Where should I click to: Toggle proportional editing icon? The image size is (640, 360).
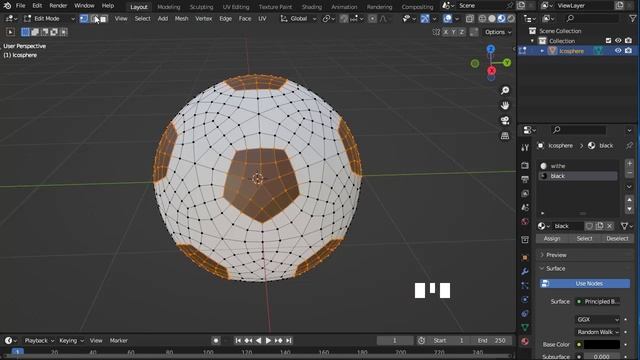point(372,19)
